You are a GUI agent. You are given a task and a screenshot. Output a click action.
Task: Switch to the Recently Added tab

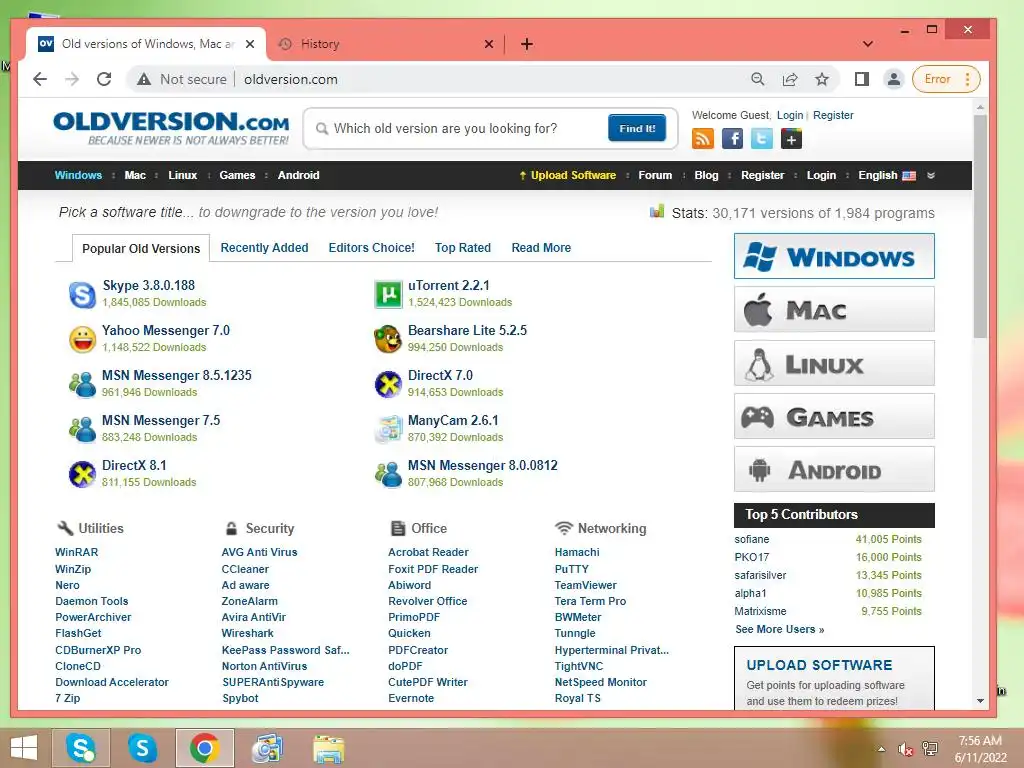(264, 248)
